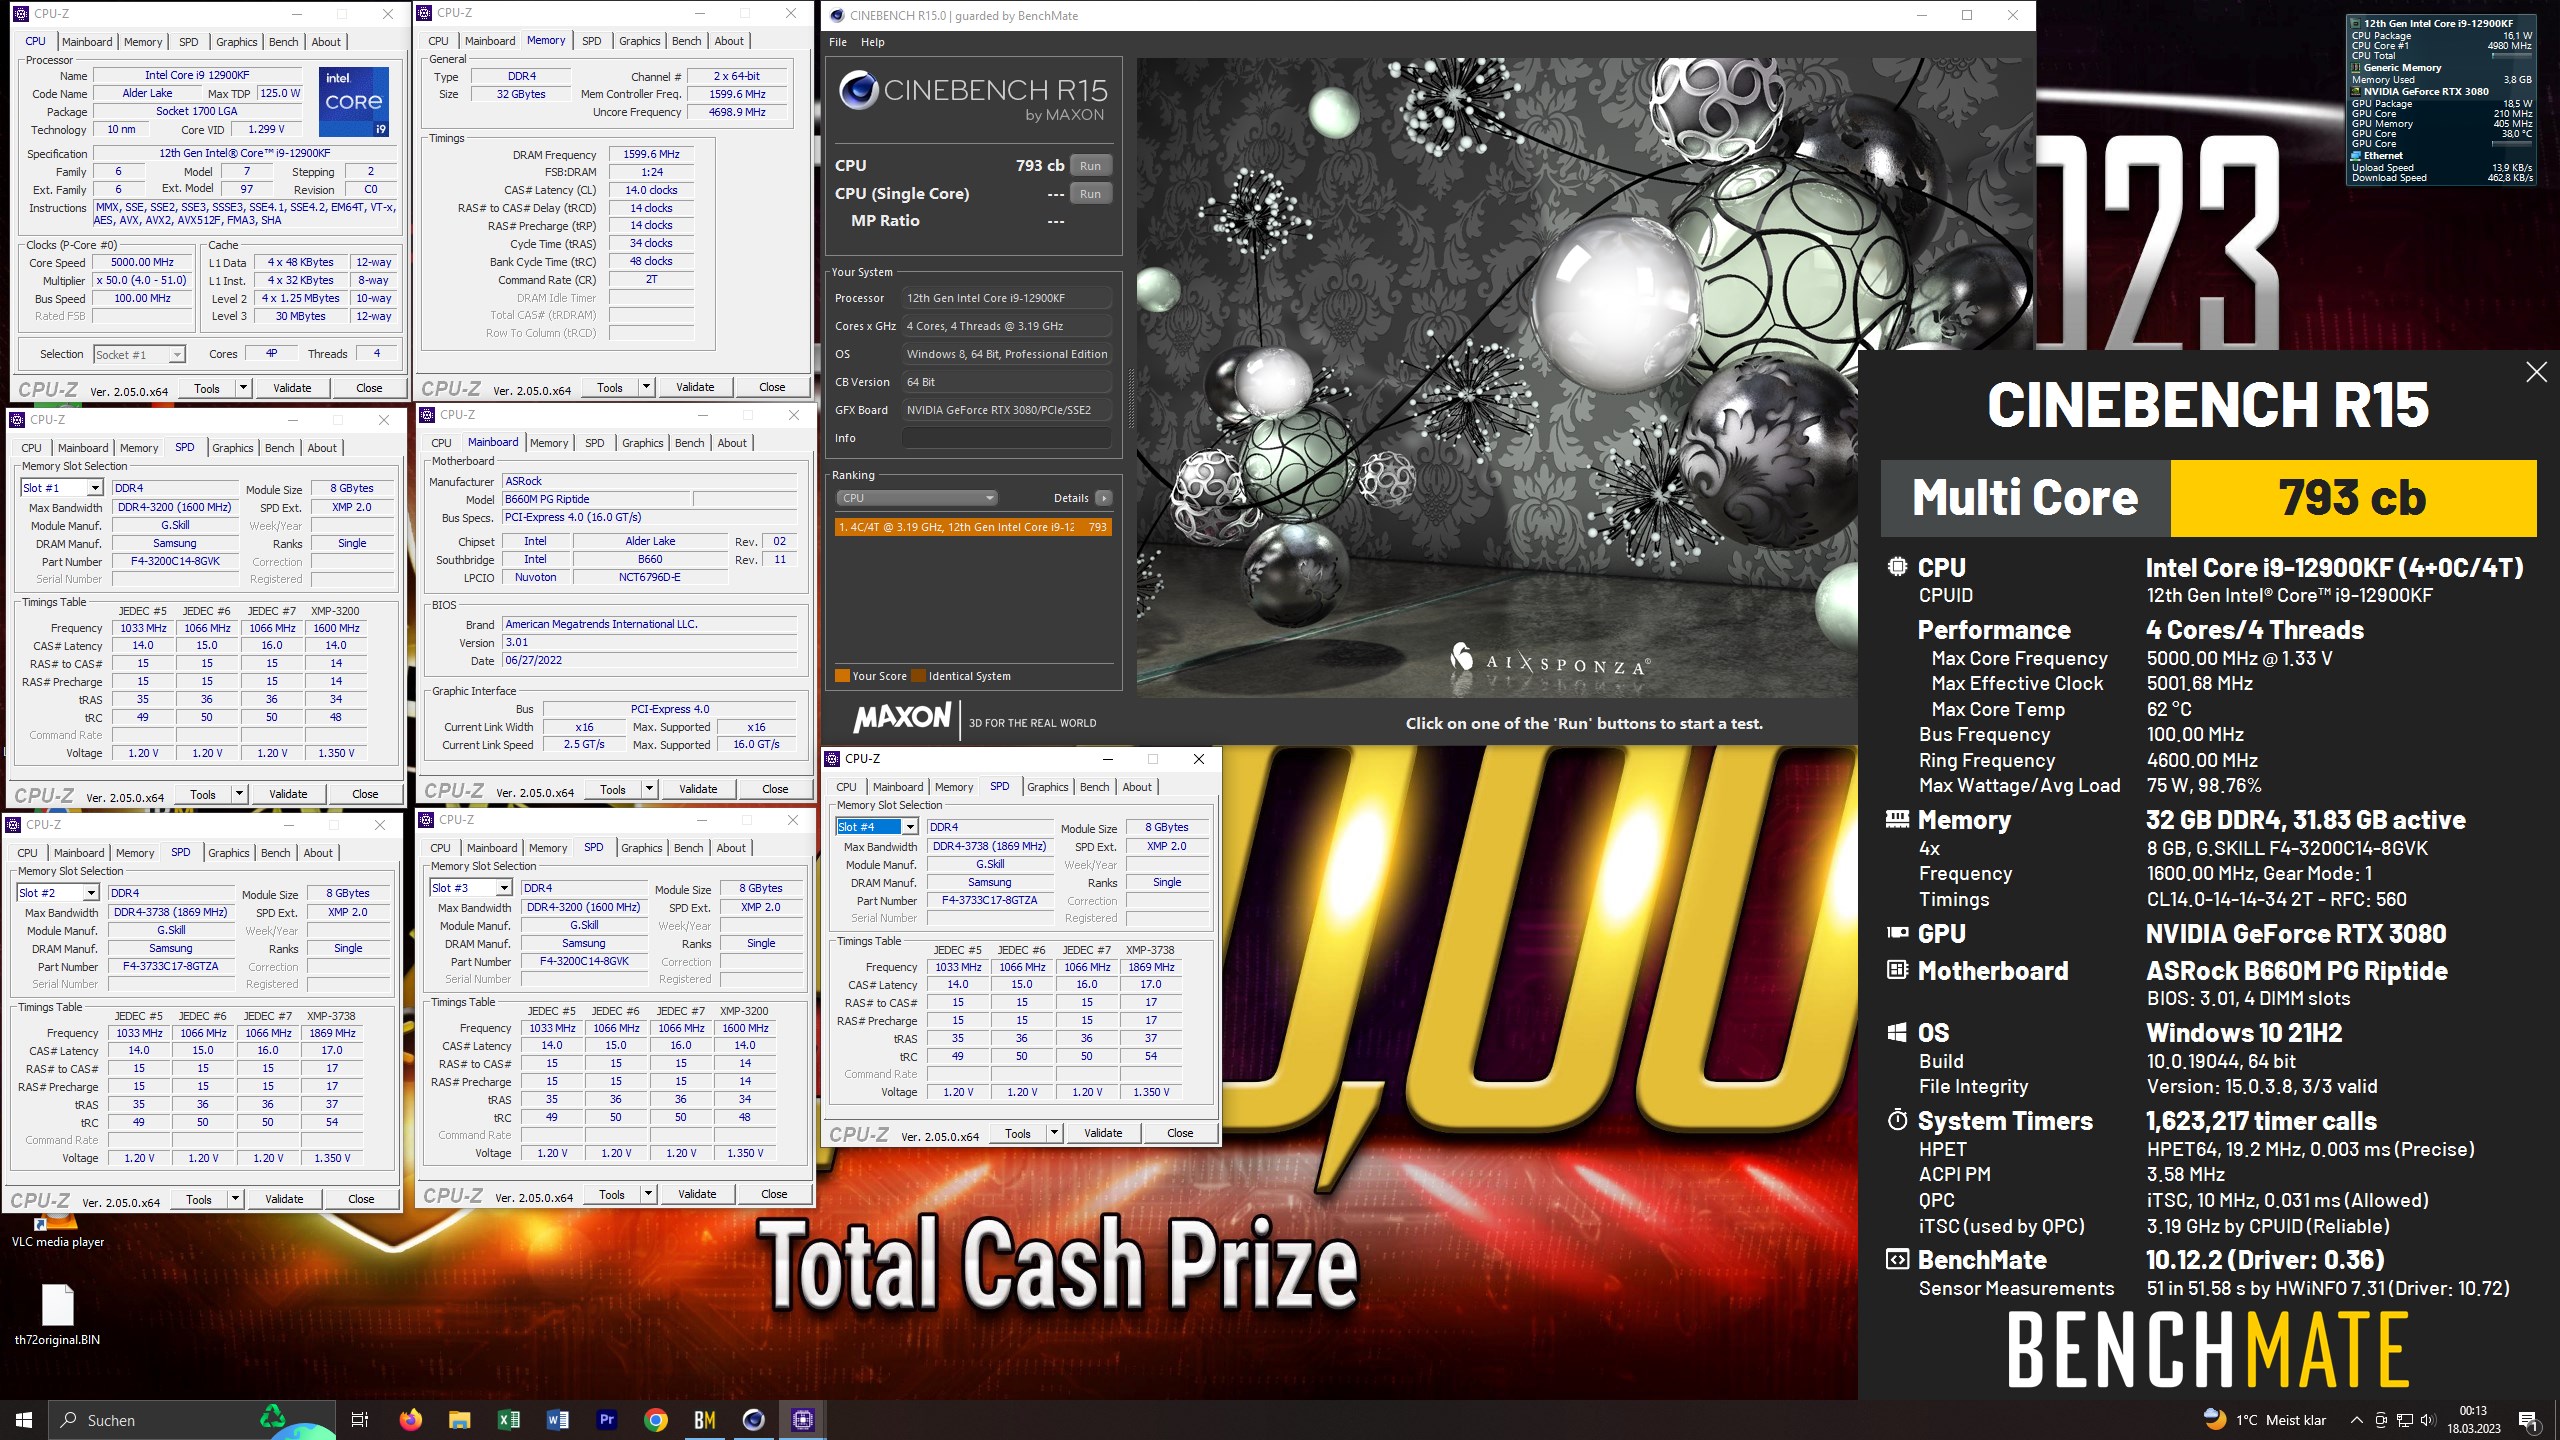
Task: Click the Details arrow in Cinebench Ranking
Action: point(1103,498)
